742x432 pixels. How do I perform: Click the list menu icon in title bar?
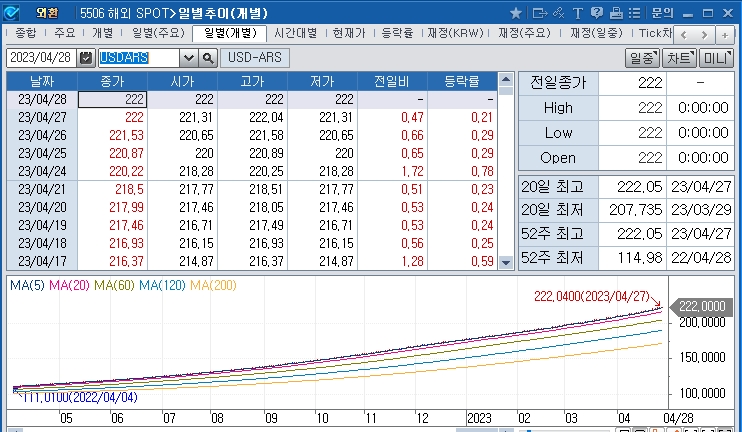pos(635,13)
